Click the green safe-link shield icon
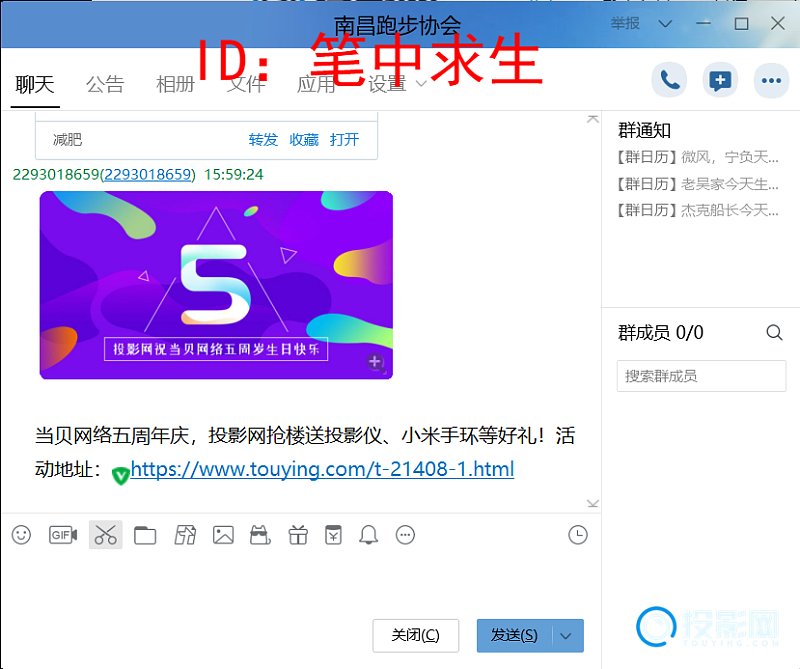800x669 pixels. click(x=120, y=476)
